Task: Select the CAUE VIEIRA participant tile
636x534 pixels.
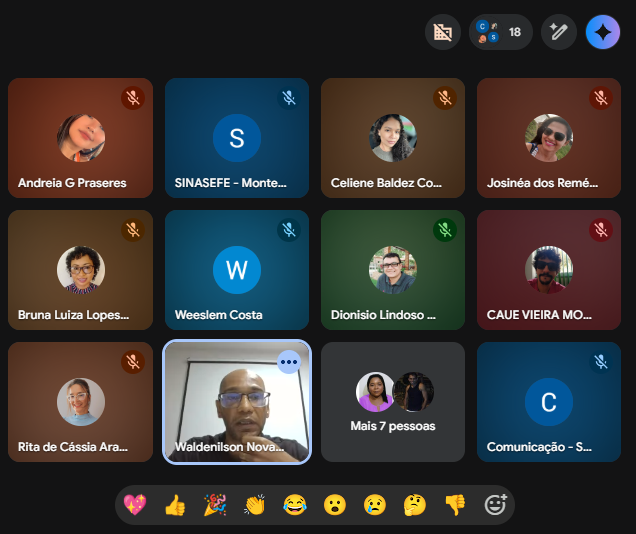Action: (549, 270)
